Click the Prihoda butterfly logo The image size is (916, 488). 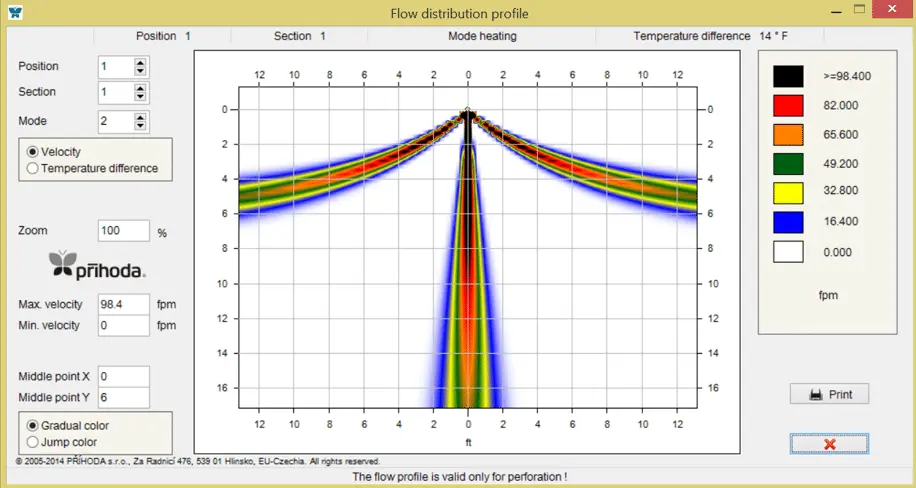(63, 264)
